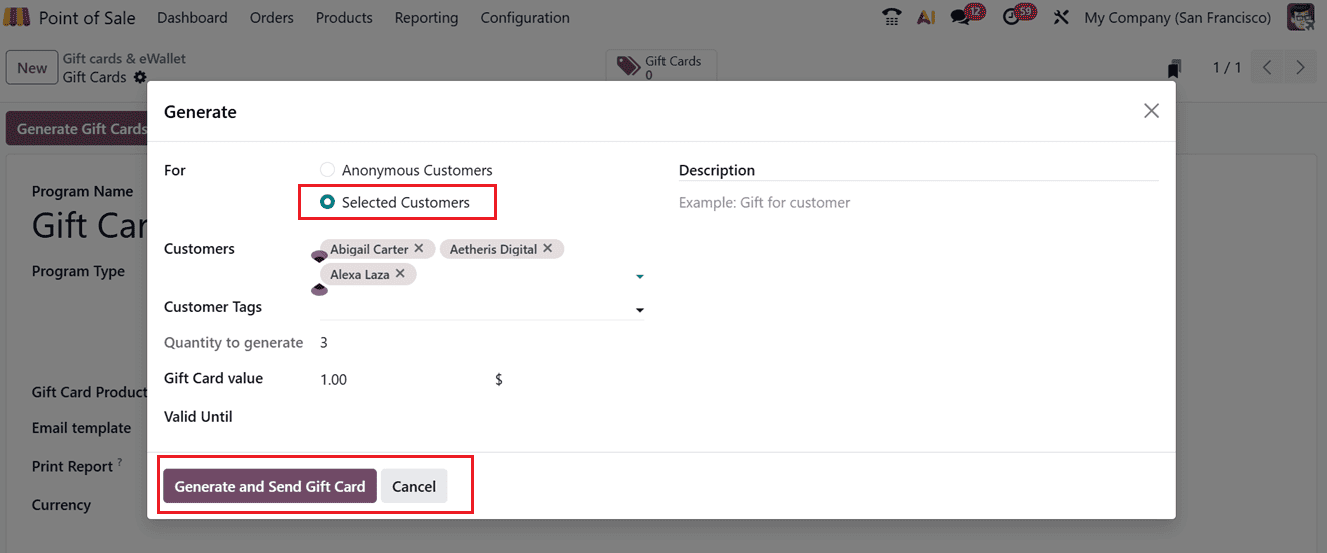Click the Generate Gift Cards button behind dialog
This screenshot has height=553, width=1327.
coord(77,129)
